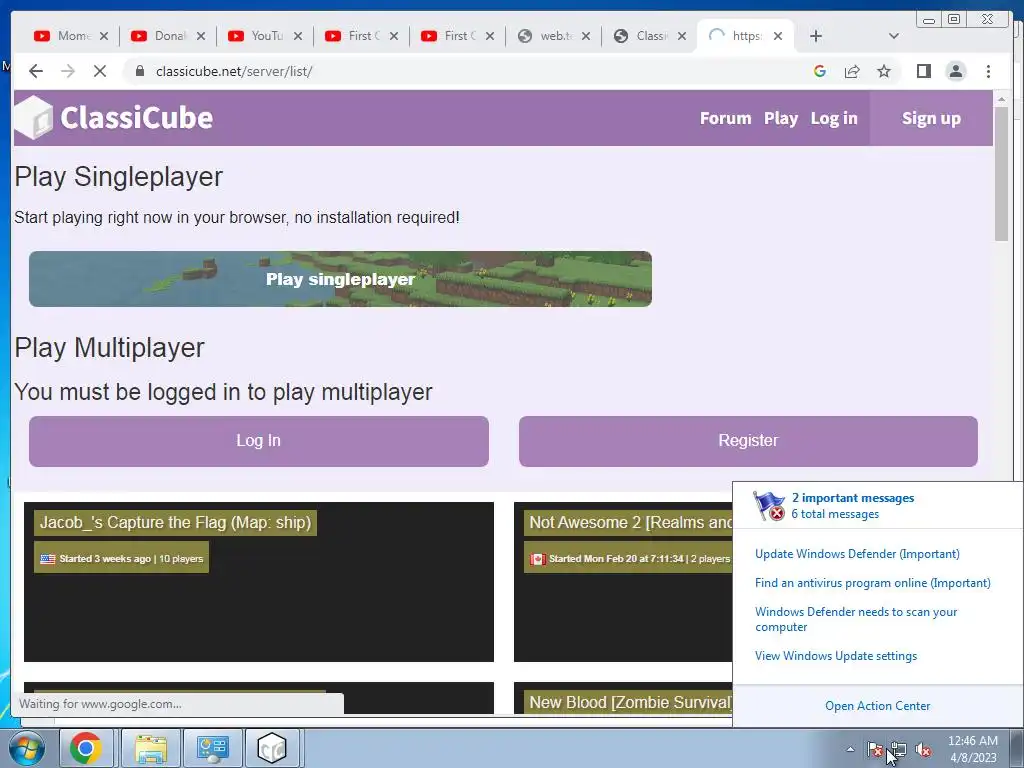Open the Play link in the header
Image resolution: width=1024 pixels, height=768 pixels.
781,118
